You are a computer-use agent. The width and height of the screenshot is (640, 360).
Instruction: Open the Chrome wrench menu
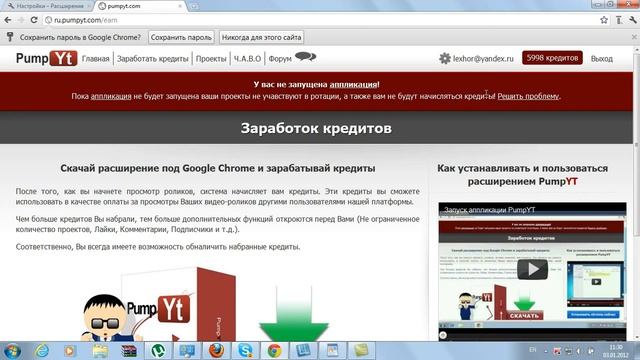coord(633,20)
